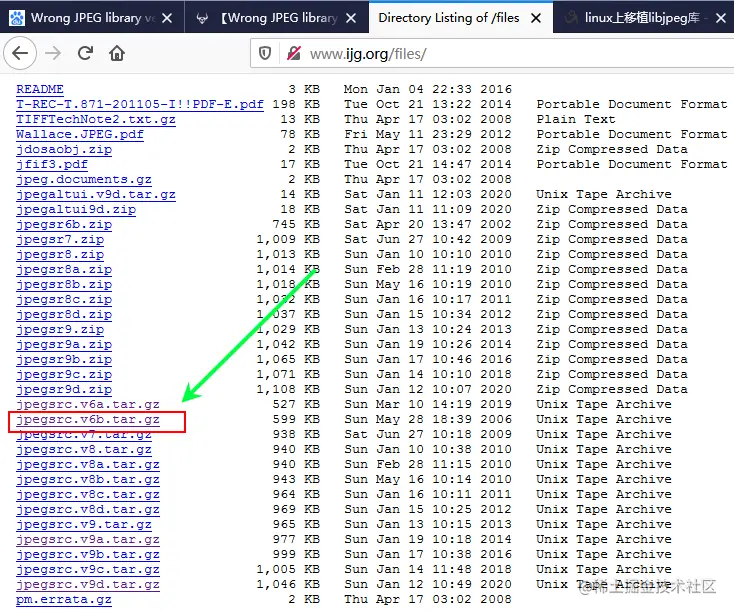Image resolution: width=734 pixels, height=613 pixels.
Task: Click the insecure connection padlock icon
Action: tap(294, 53)
